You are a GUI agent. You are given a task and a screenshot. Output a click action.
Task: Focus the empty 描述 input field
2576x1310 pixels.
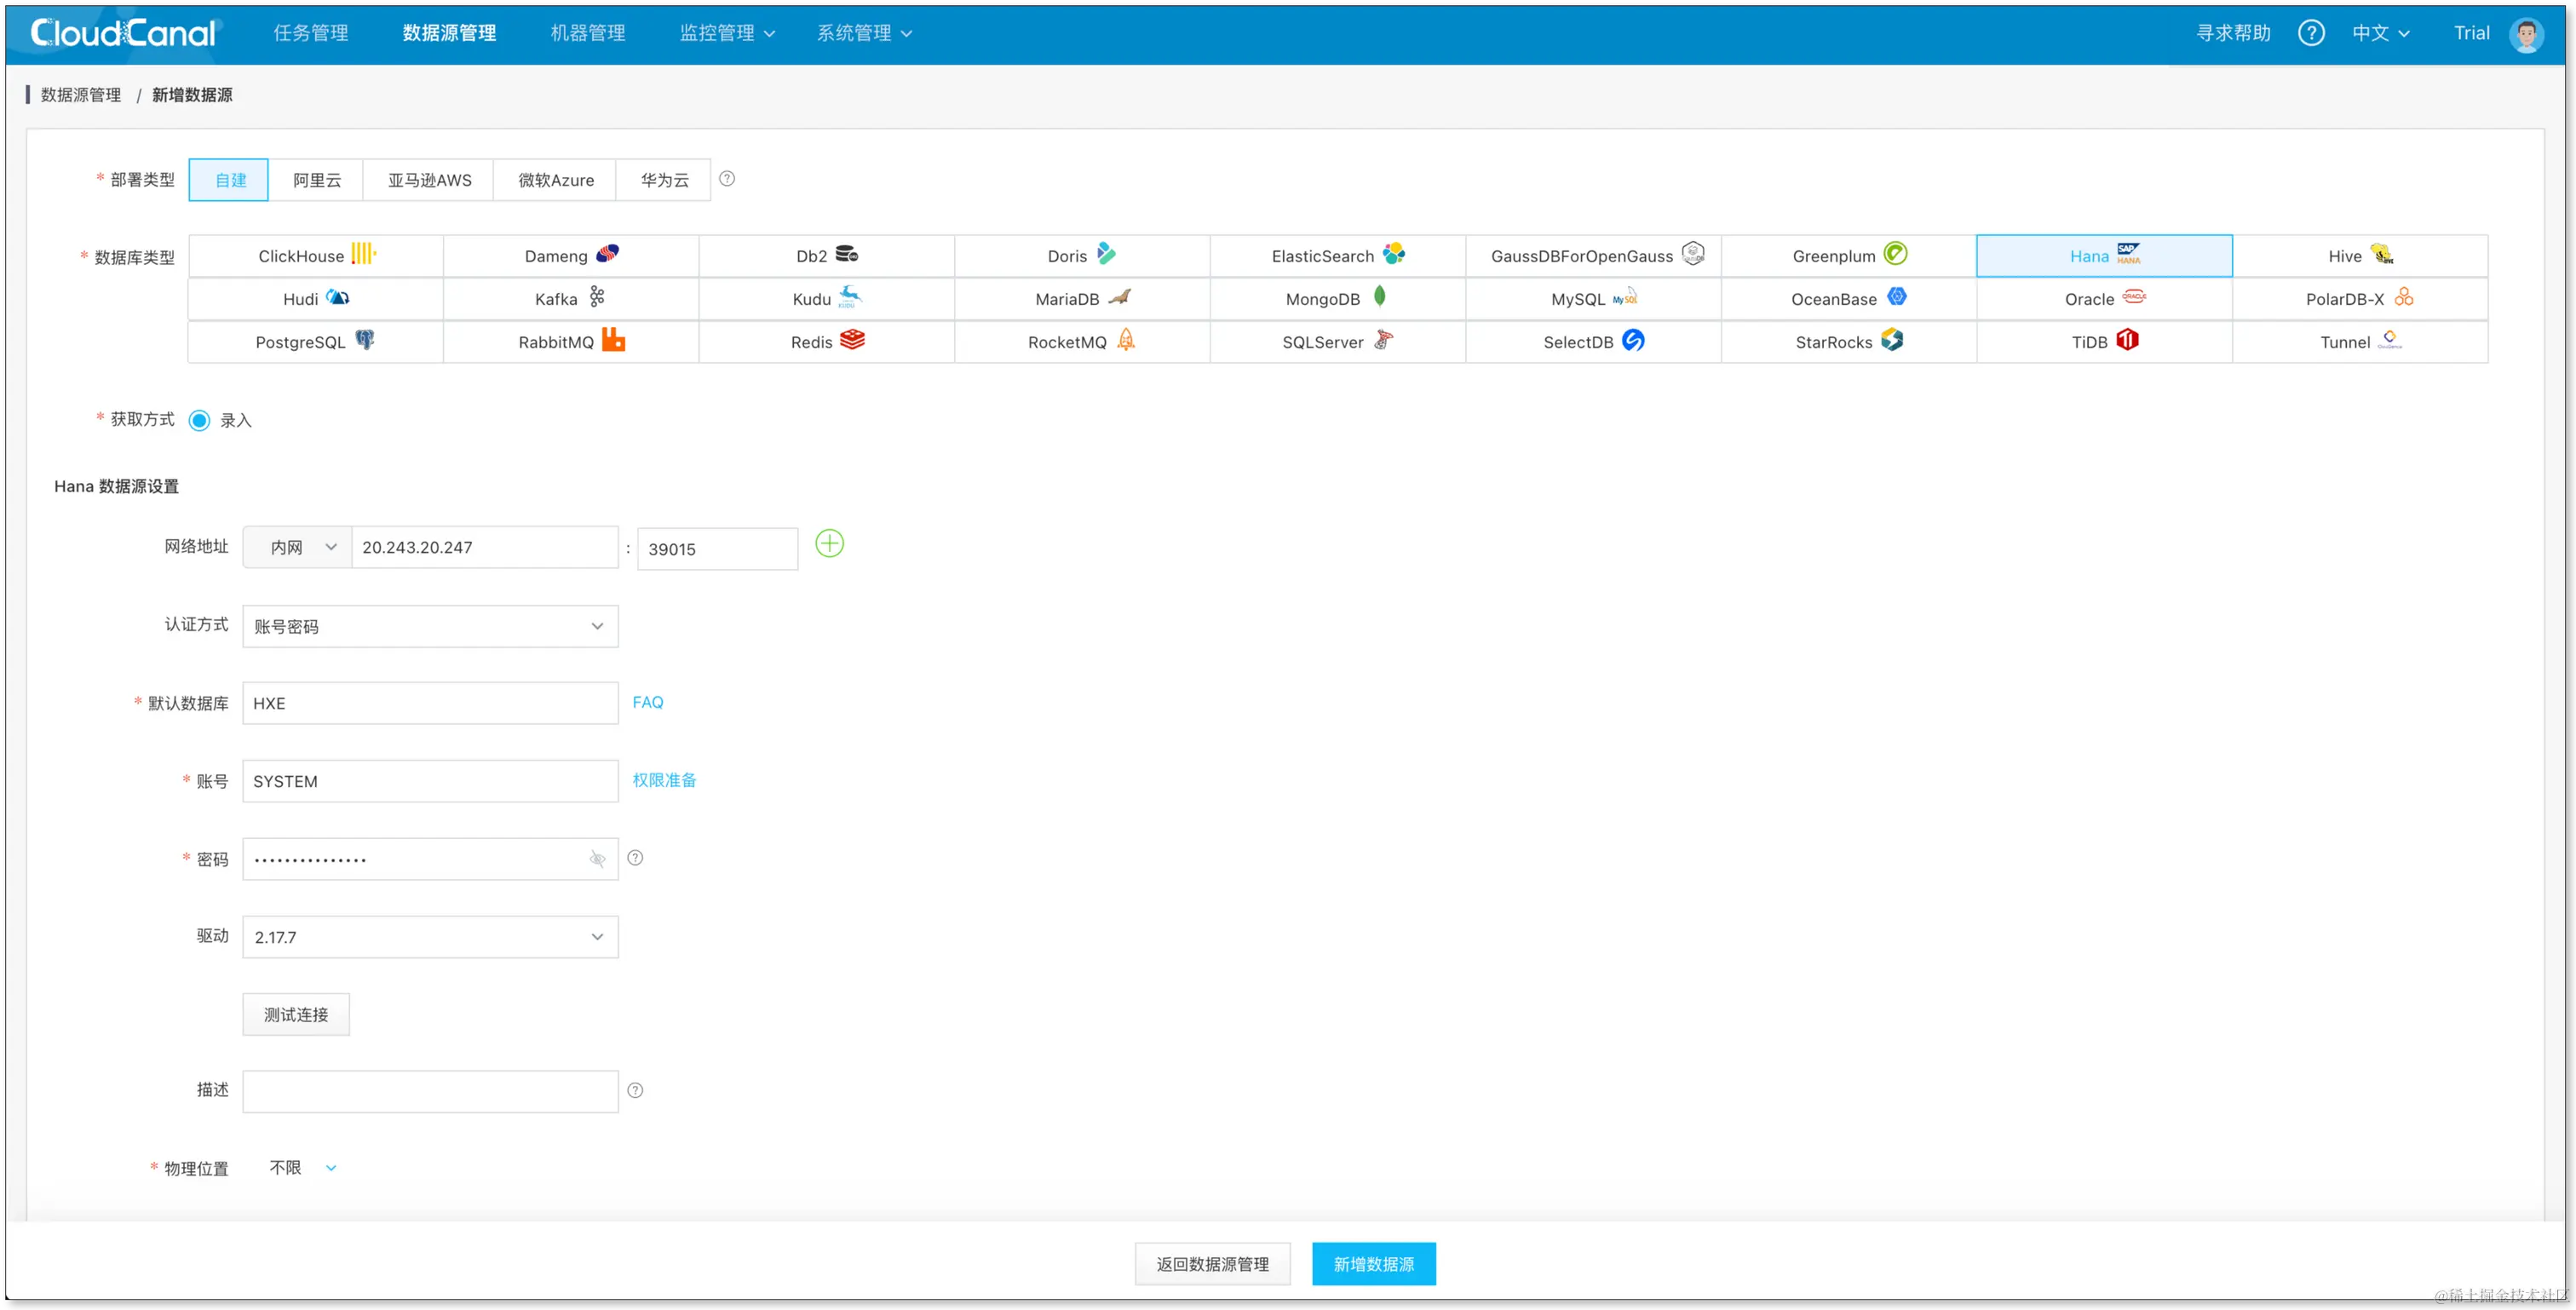(x=430, y=1092)
